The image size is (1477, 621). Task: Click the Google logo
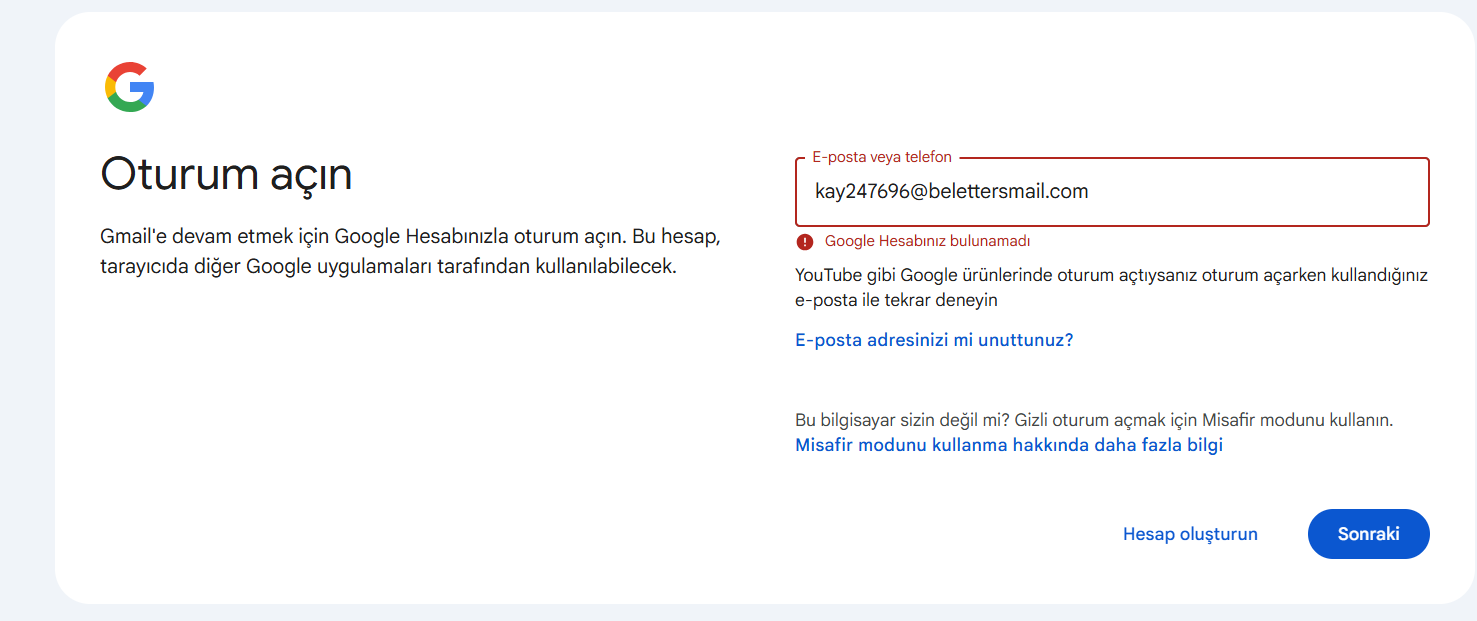[129, 87]
